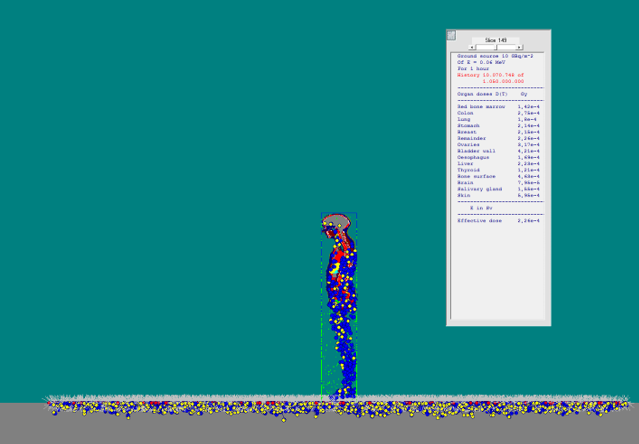Click the slice scrollbar left arrow
Image resolution: width=639 pixels, height=444 pixels.
pyautogui.click(x=473, y=47)
